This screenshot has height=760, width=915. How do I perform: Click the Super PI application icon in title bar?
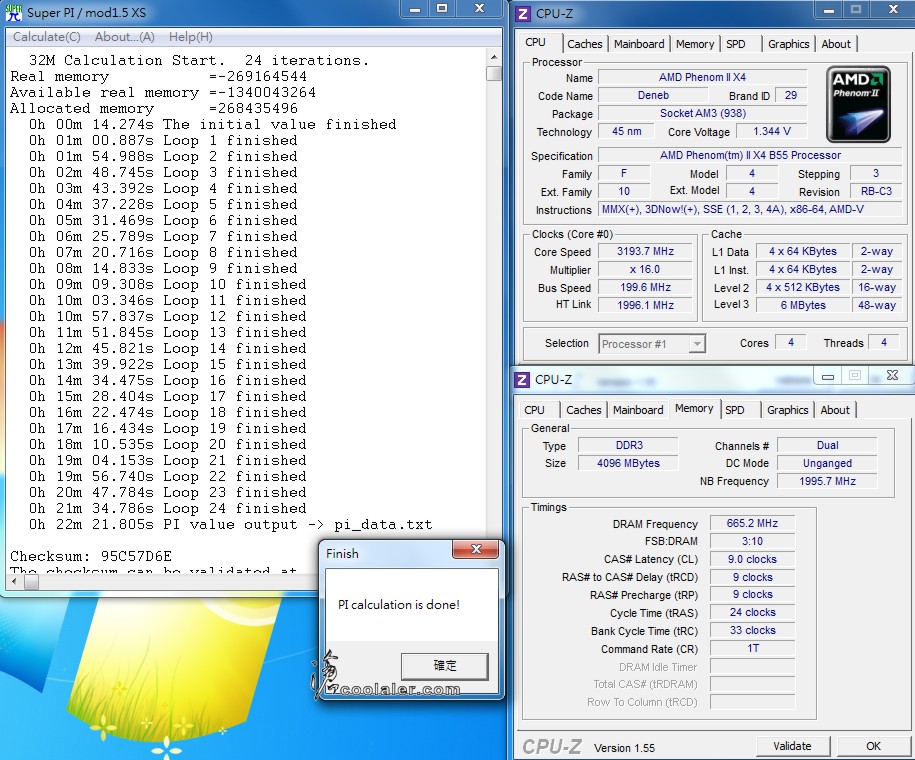[14, 12]
